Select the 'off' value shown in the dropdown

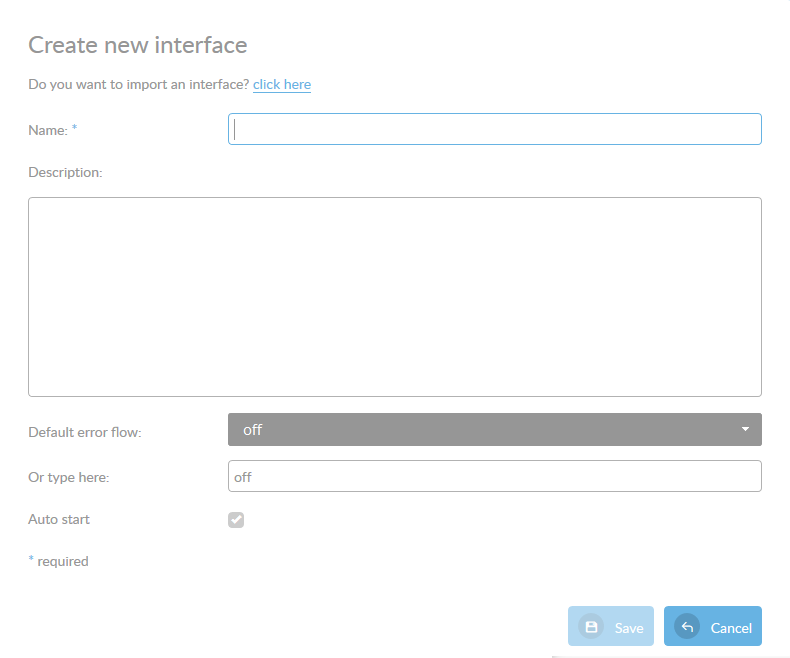(x=253, y=429)
